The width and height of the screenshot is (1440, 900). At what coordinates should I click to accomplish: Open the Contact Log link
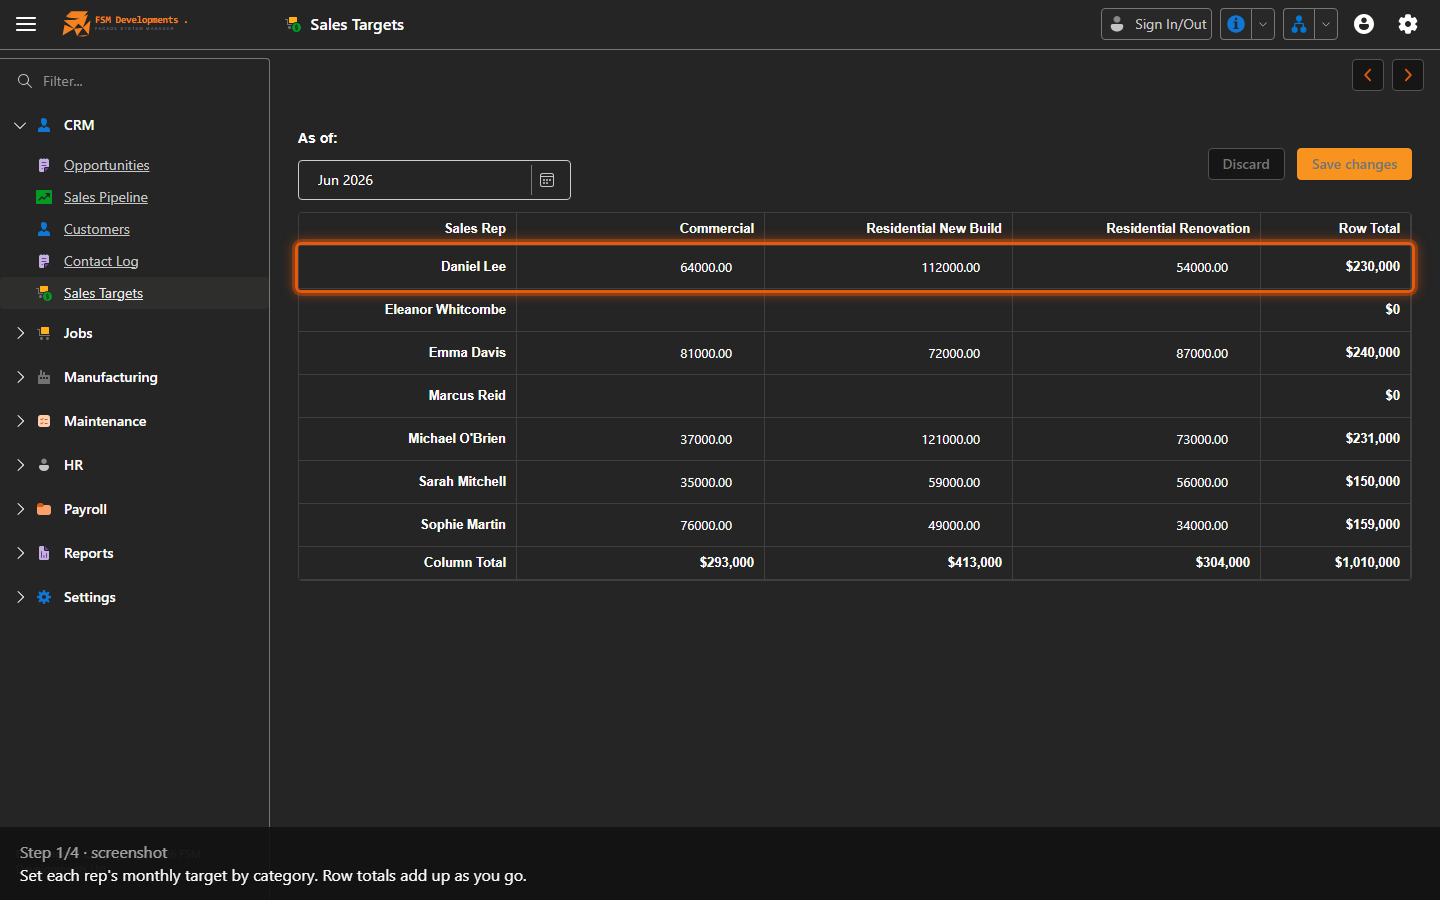[x=101, y=261]
